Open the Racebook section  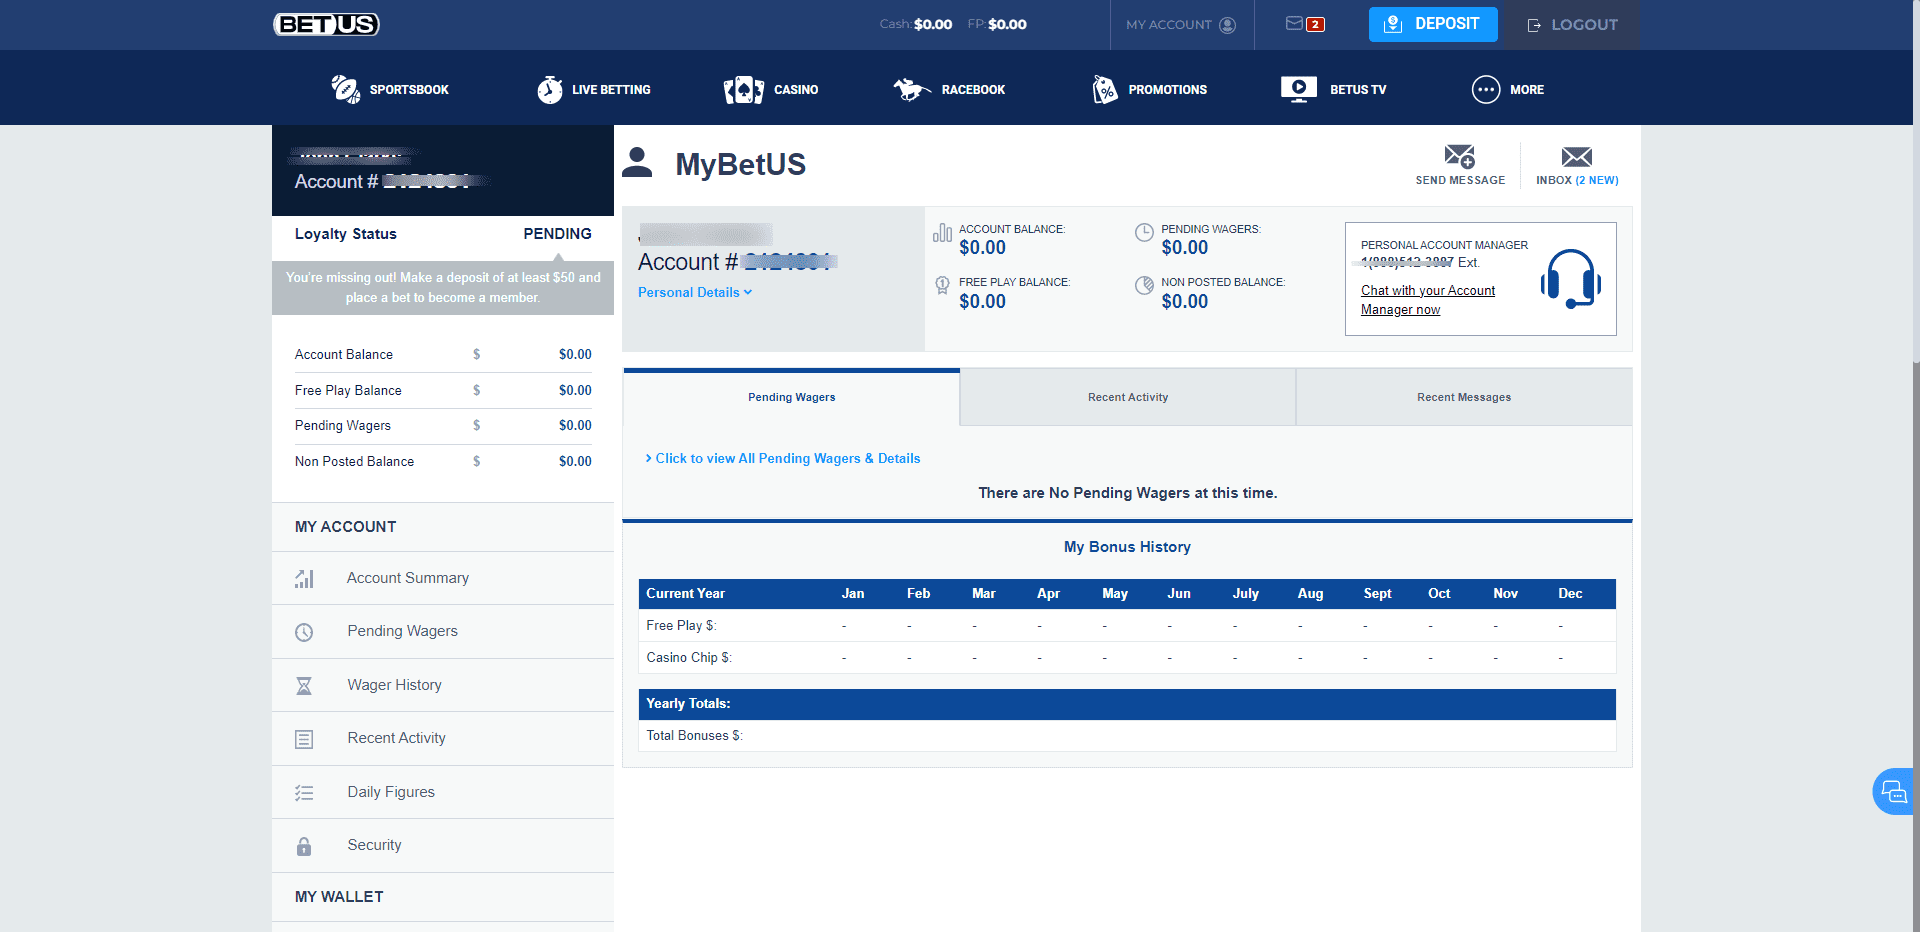pyautogui.click(x=973, y=90)
